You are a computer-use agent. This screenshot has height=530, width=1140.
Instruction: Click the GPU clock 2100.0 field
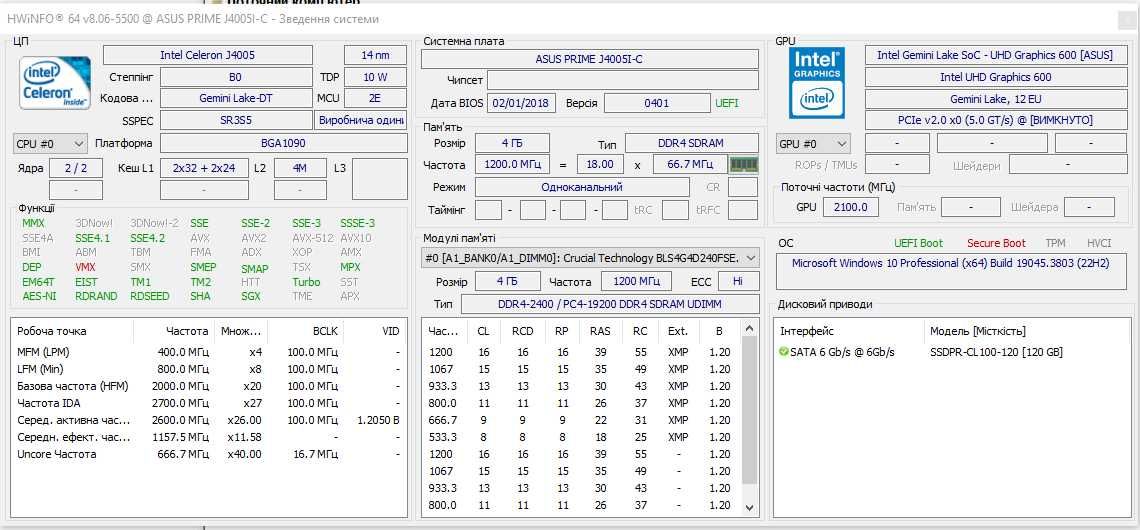pos(851,207)
